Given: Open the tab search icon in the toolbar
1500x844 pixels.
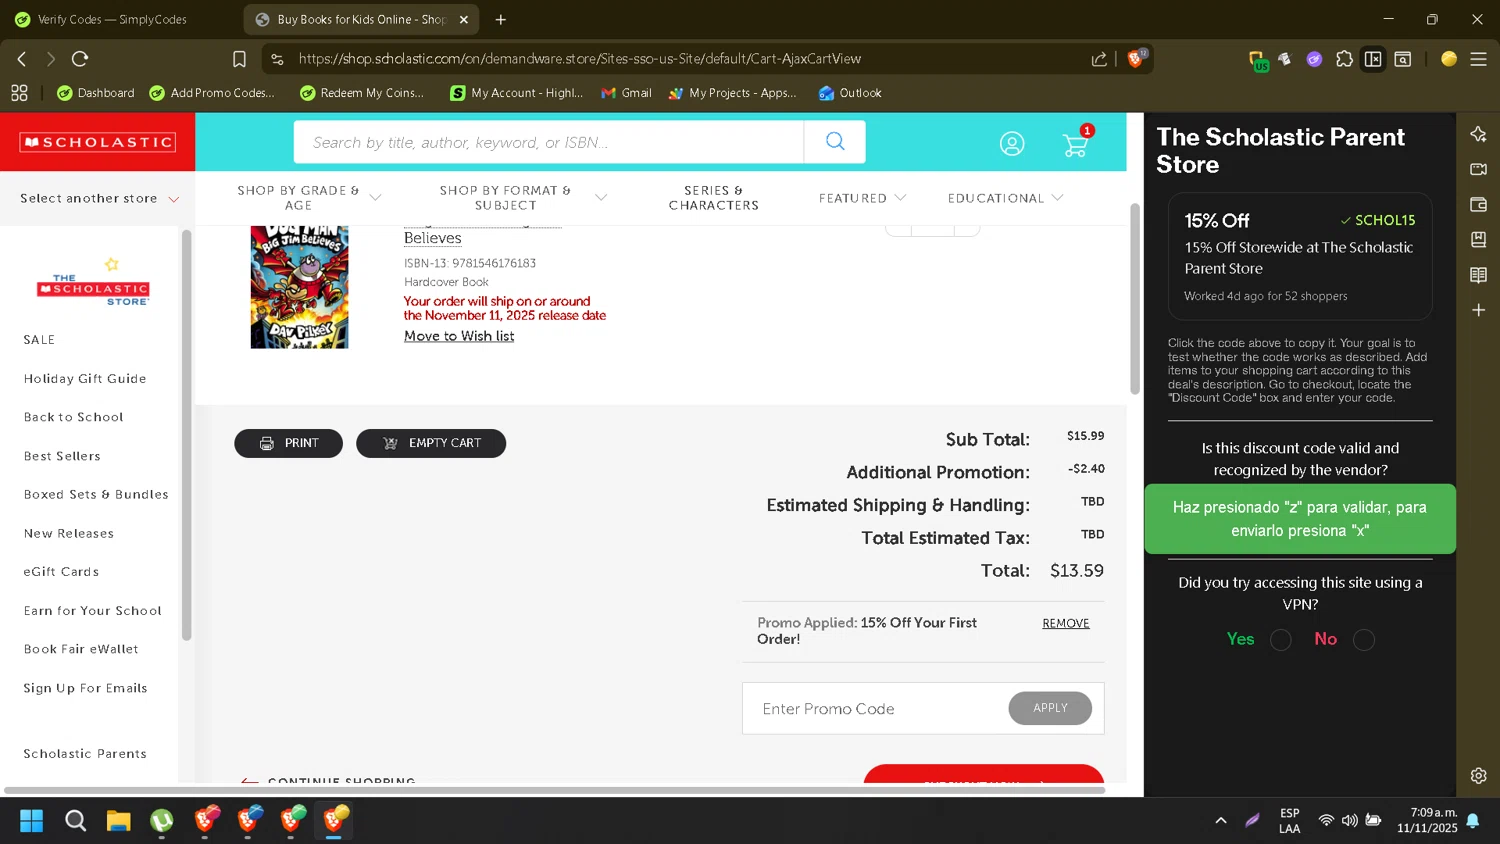Looking at the screenshot, I should (1403, 59).
